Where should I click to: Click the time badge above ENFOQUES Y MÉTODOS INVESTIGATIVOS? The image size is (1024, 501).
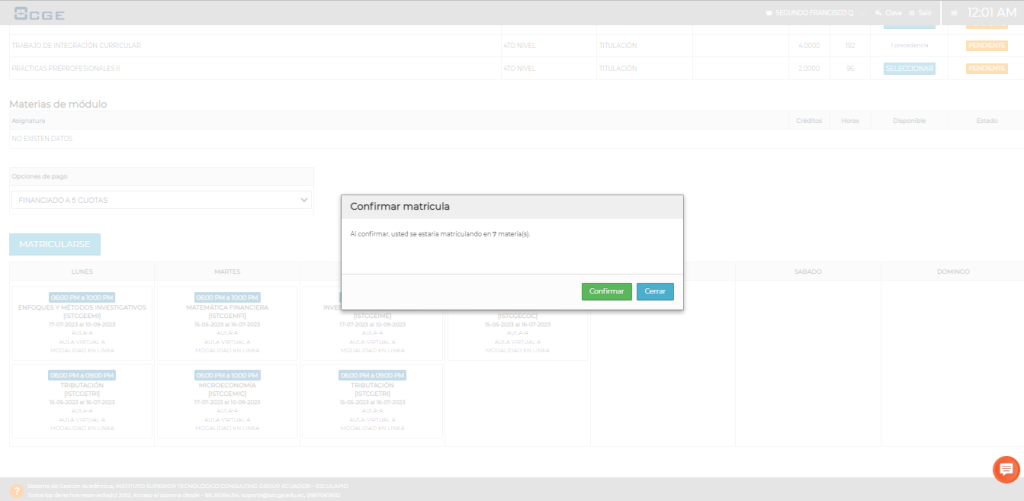(82, 297)
